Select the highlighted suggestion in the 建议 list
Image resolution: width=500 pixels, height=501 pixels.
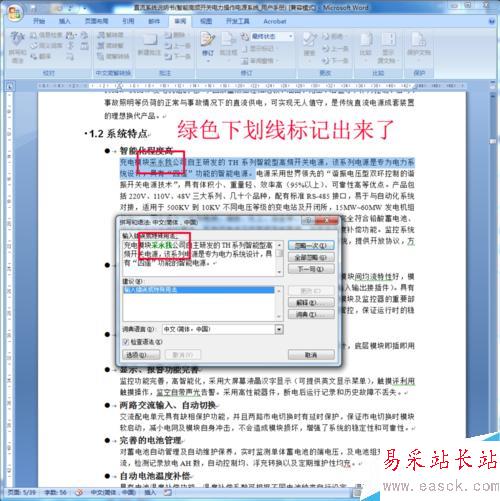point(199,290)
